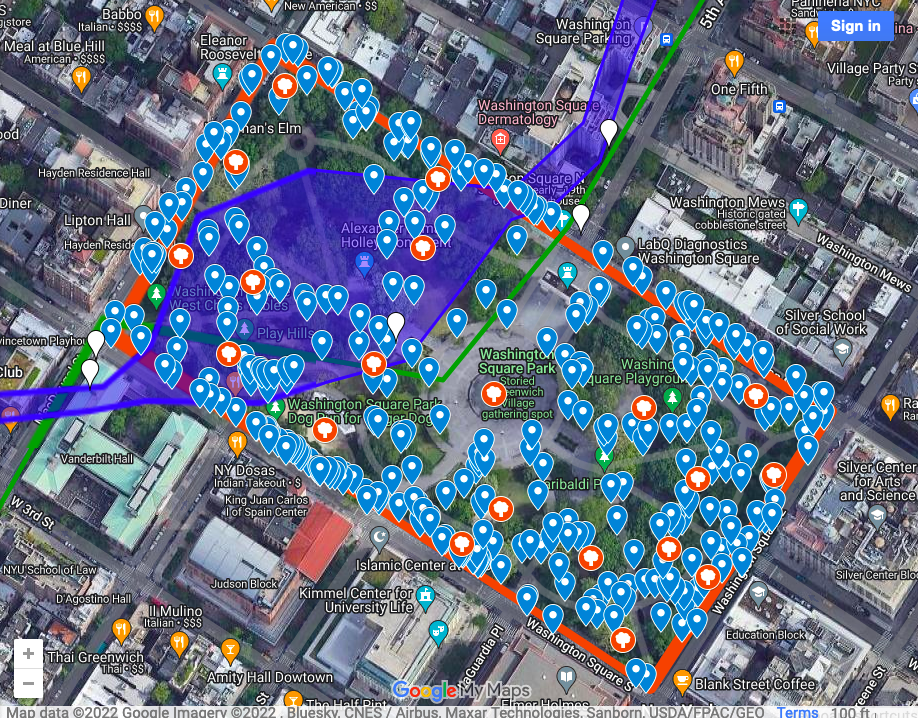Viewport: 918px width, 718px height.
Task: Click the Judson Block label
Action: pyautogui.click(x=244, y=584)
